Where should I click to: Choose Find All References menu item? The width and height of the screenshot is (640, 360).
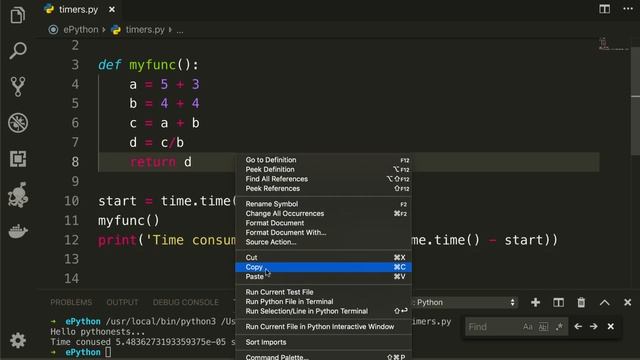(323, 179)
